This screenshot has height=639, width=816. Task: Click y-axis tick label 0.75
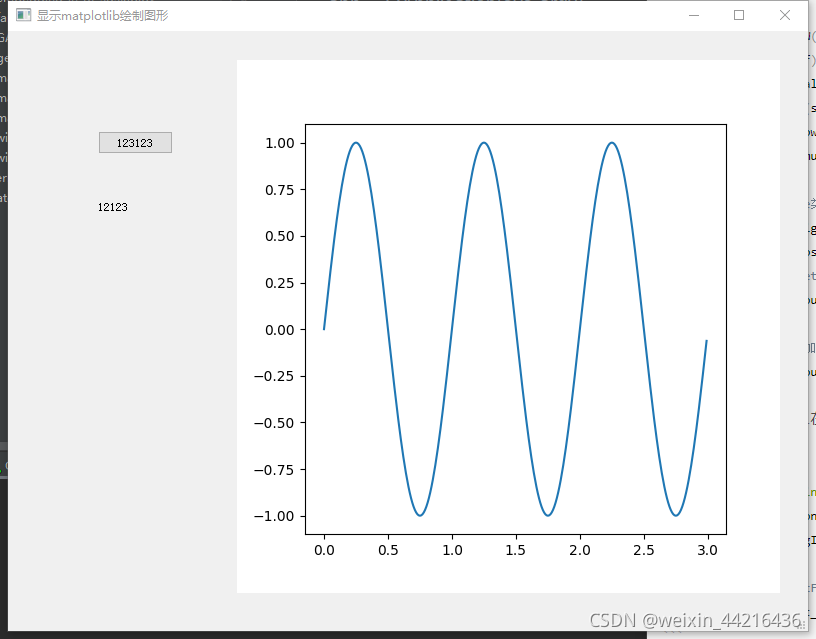coord(280,190)
